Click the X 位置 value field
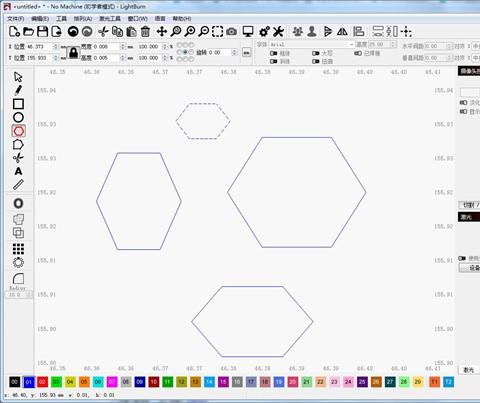Viewport: 480px width, 403px height. 39,47
